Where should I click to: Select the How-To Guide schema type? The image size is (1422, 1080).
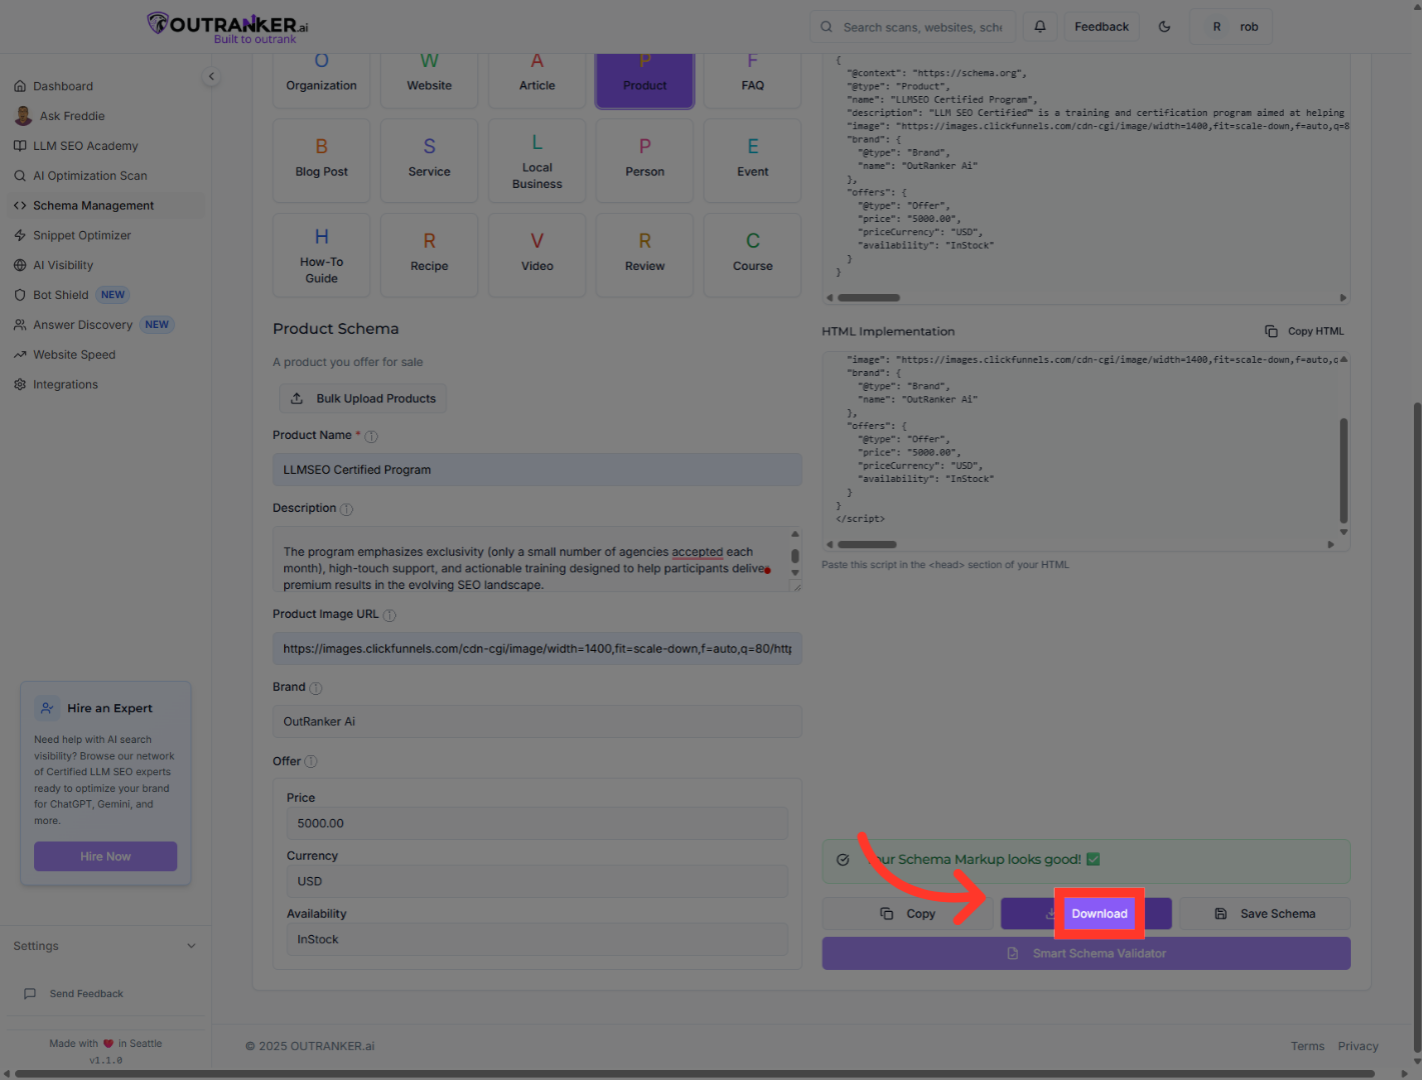321,255
